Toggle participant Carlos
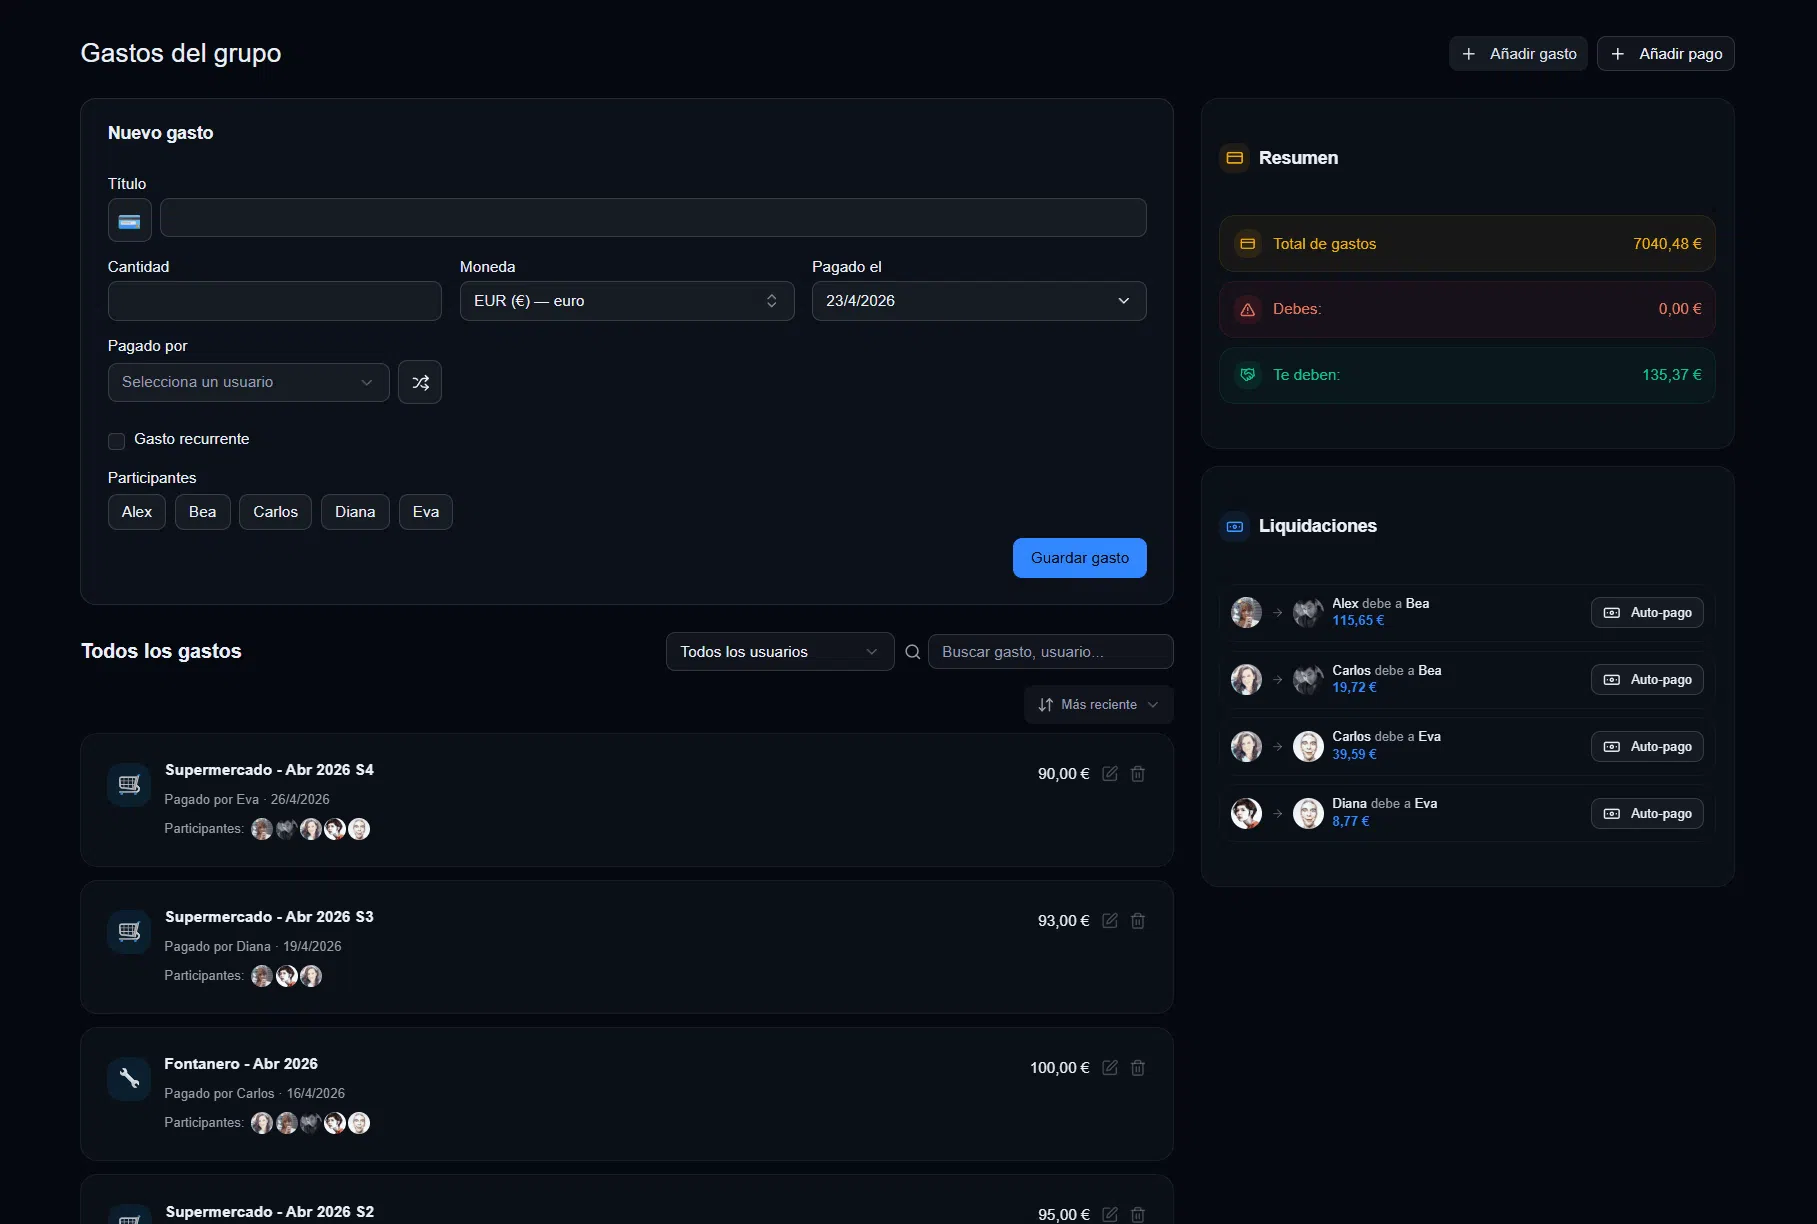Viewport: 1817px width, 1224px height. (275, 512)
